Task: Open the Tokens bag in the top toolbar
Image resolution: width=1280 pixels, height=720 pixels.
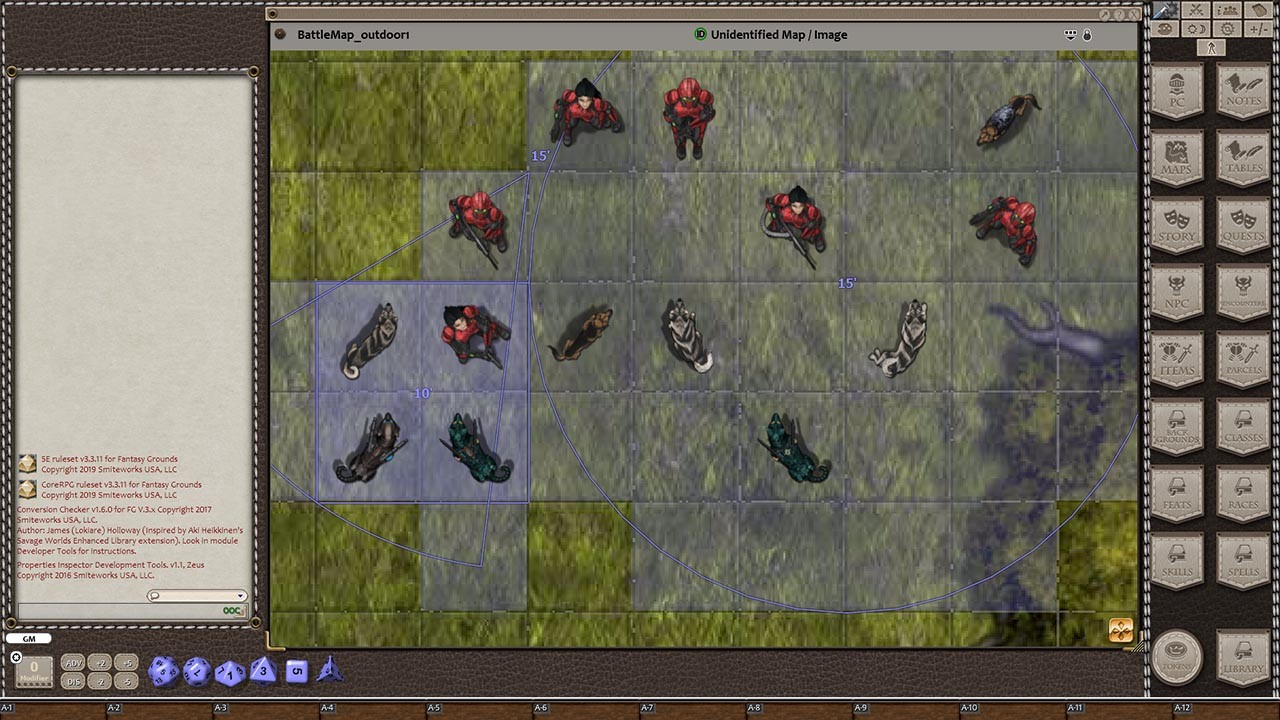Action: 1261,10
